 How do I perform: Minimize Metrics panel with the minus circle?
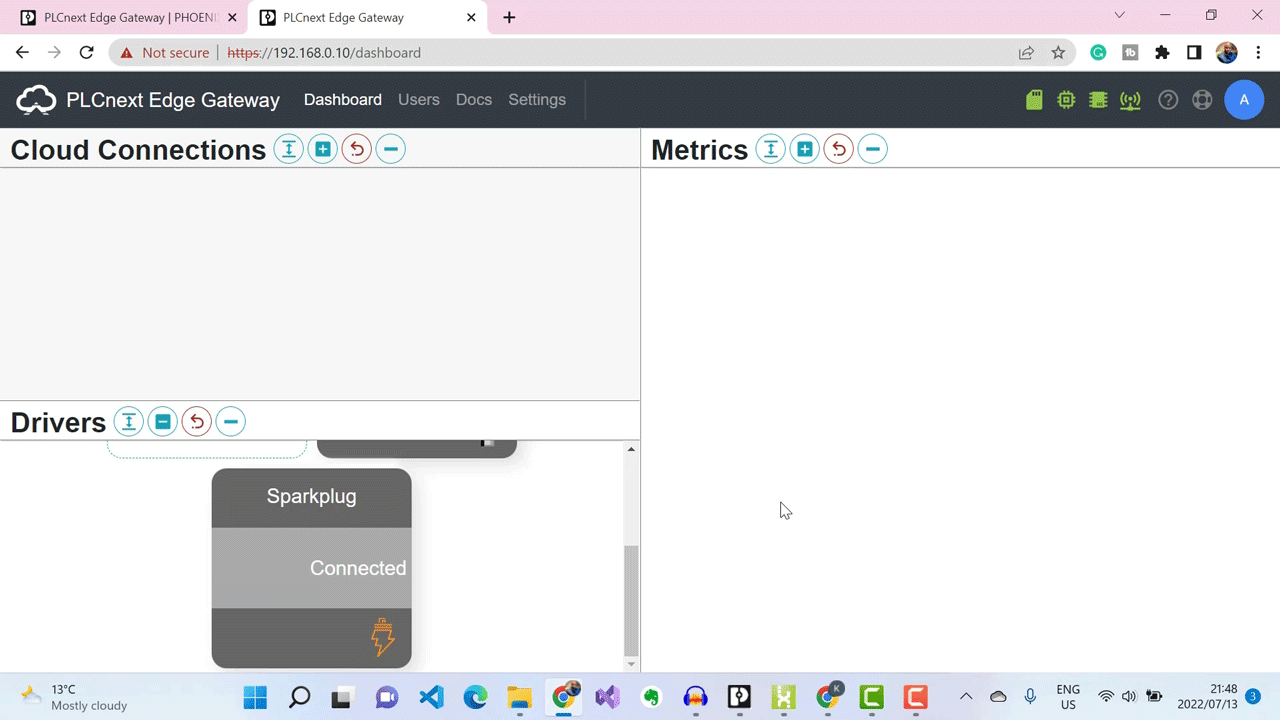[x=873, y=149]
